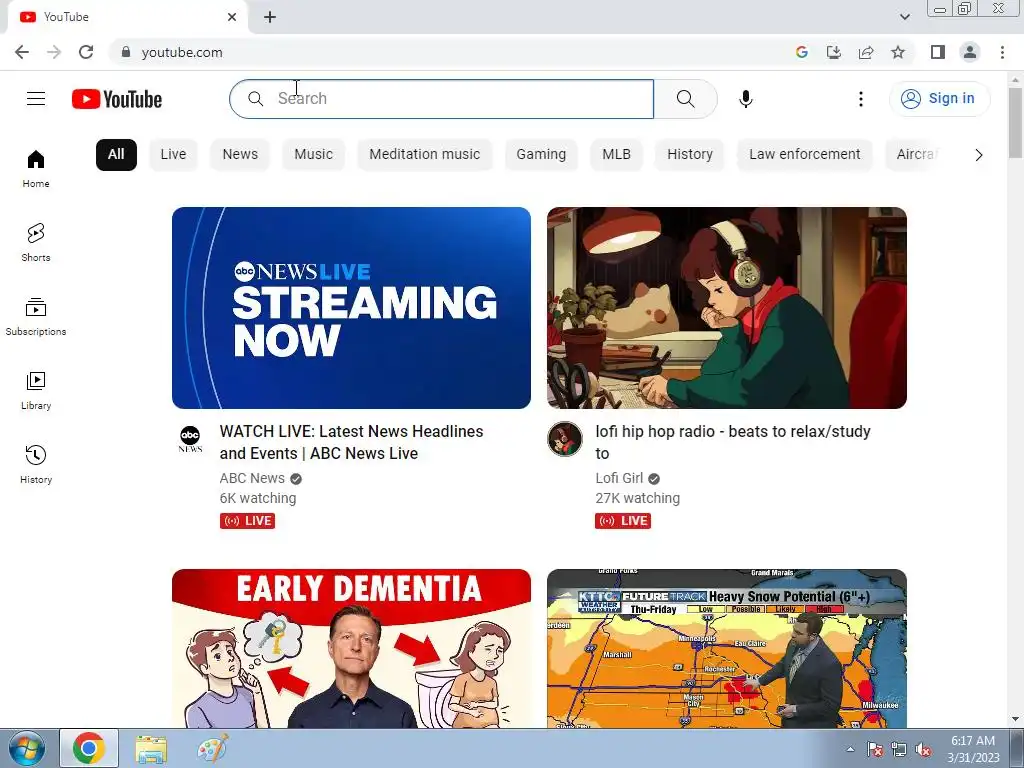Click the search magnifier button

point(685,99)
